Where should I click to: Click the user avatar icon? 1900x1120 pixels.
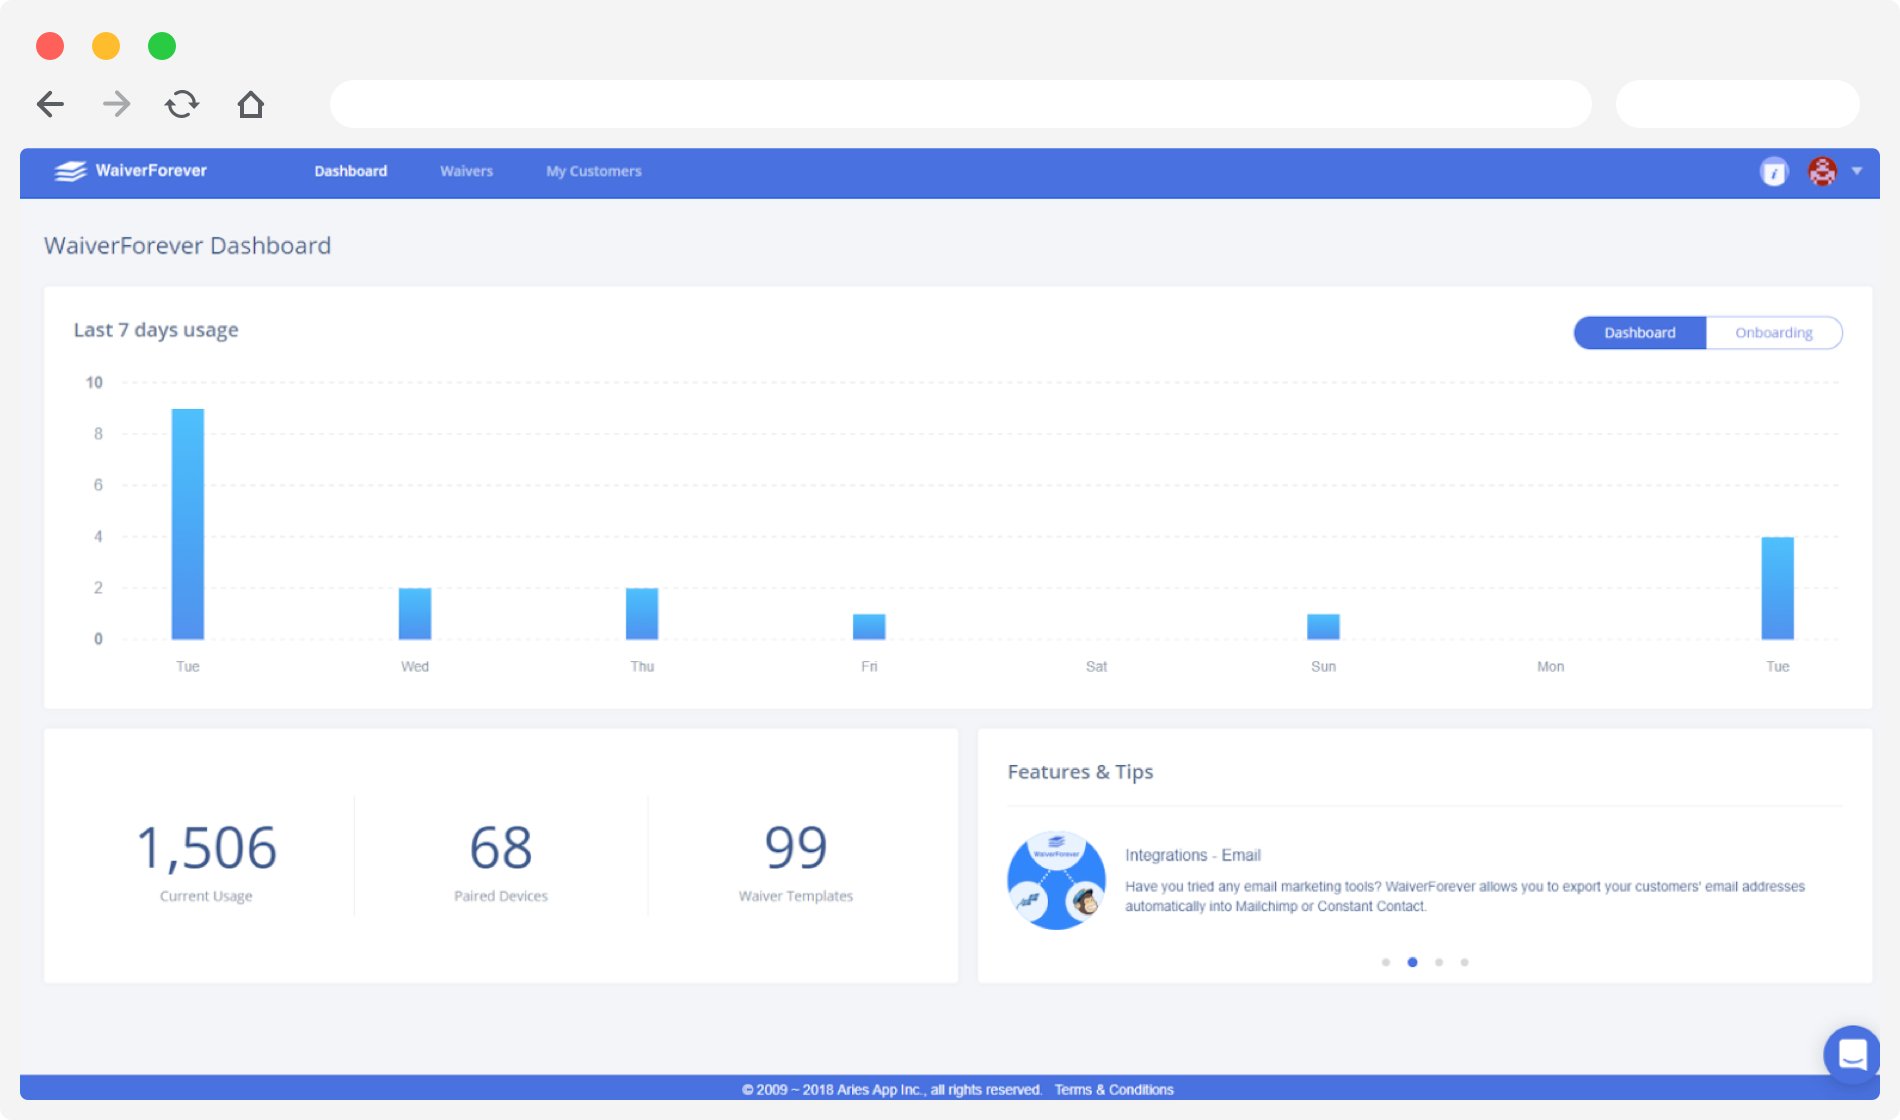coord(1822,171)
